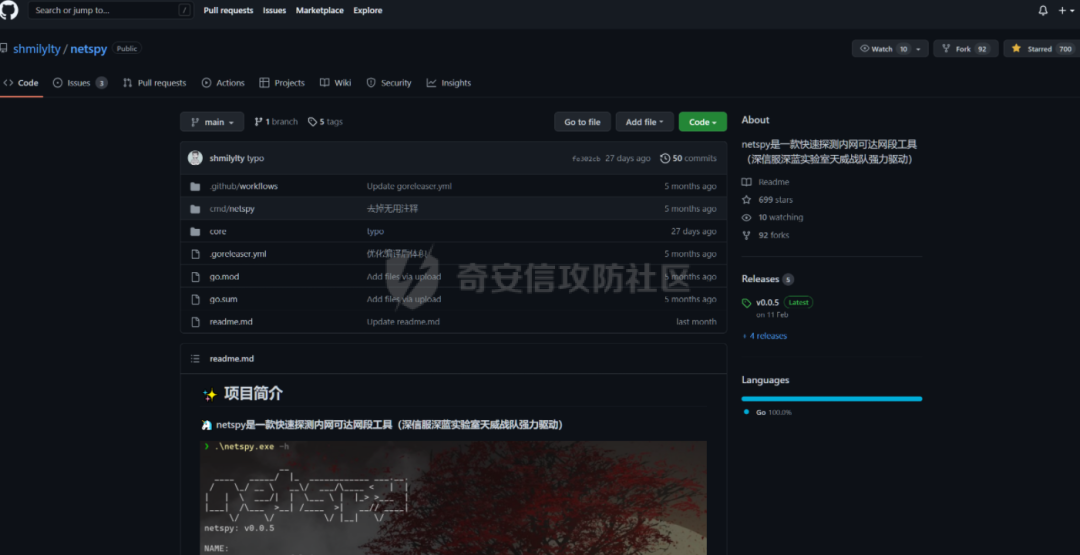Image resolution: width=1080 pixels, height=555 pixels.
Task: Click the file icon beside go.sum
Action: (195, 300)
